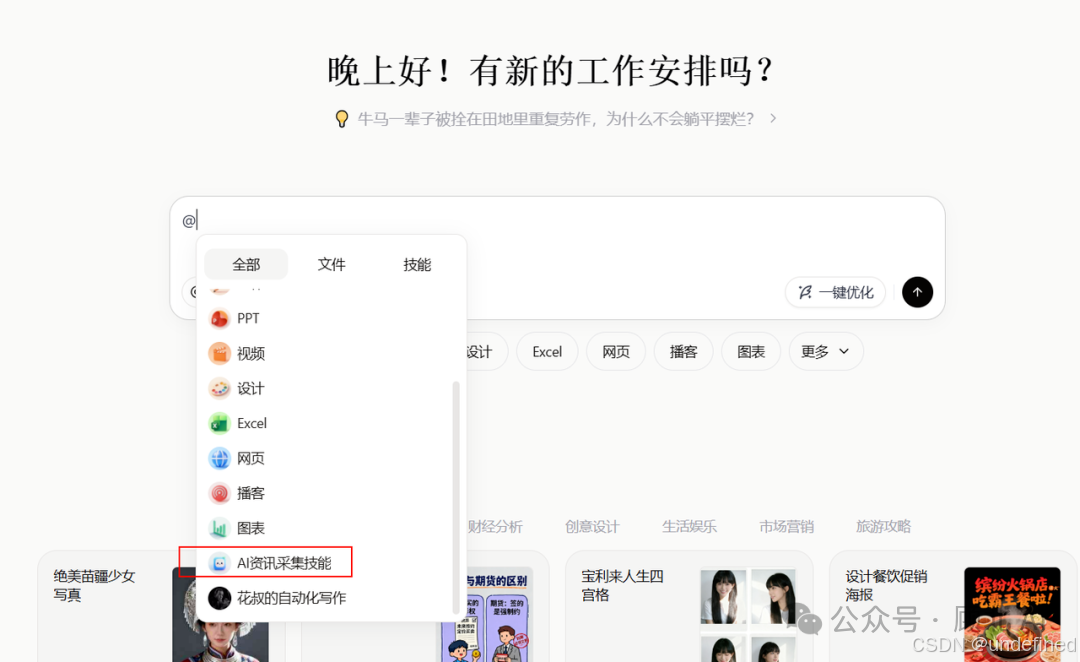Screen dimensions: 1080x662
Task: Switch to the 文件 tab
Action: (331, 264)
